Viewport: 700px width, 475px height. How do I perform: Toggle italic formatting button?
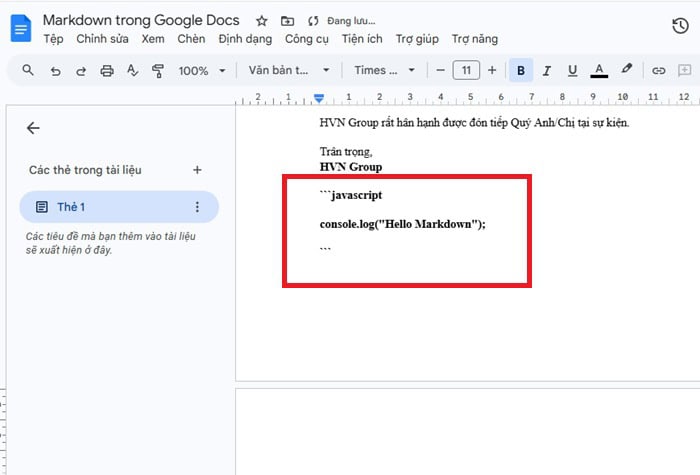[x=547, y=71]
